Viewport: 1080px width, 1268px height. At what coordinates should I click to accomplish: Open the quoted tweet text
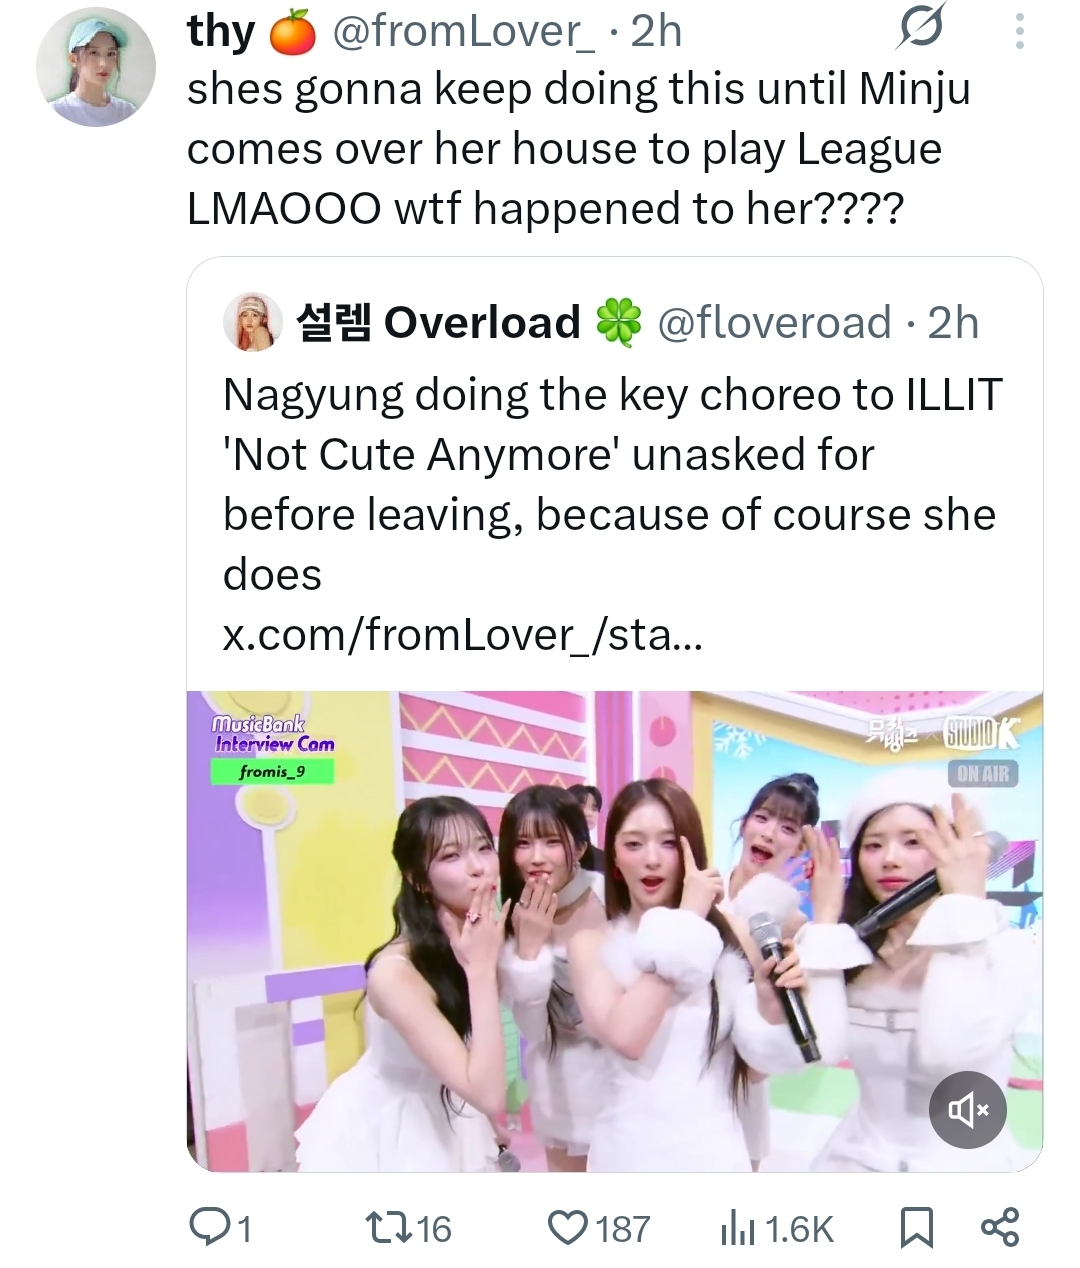[x=611, y=484]
